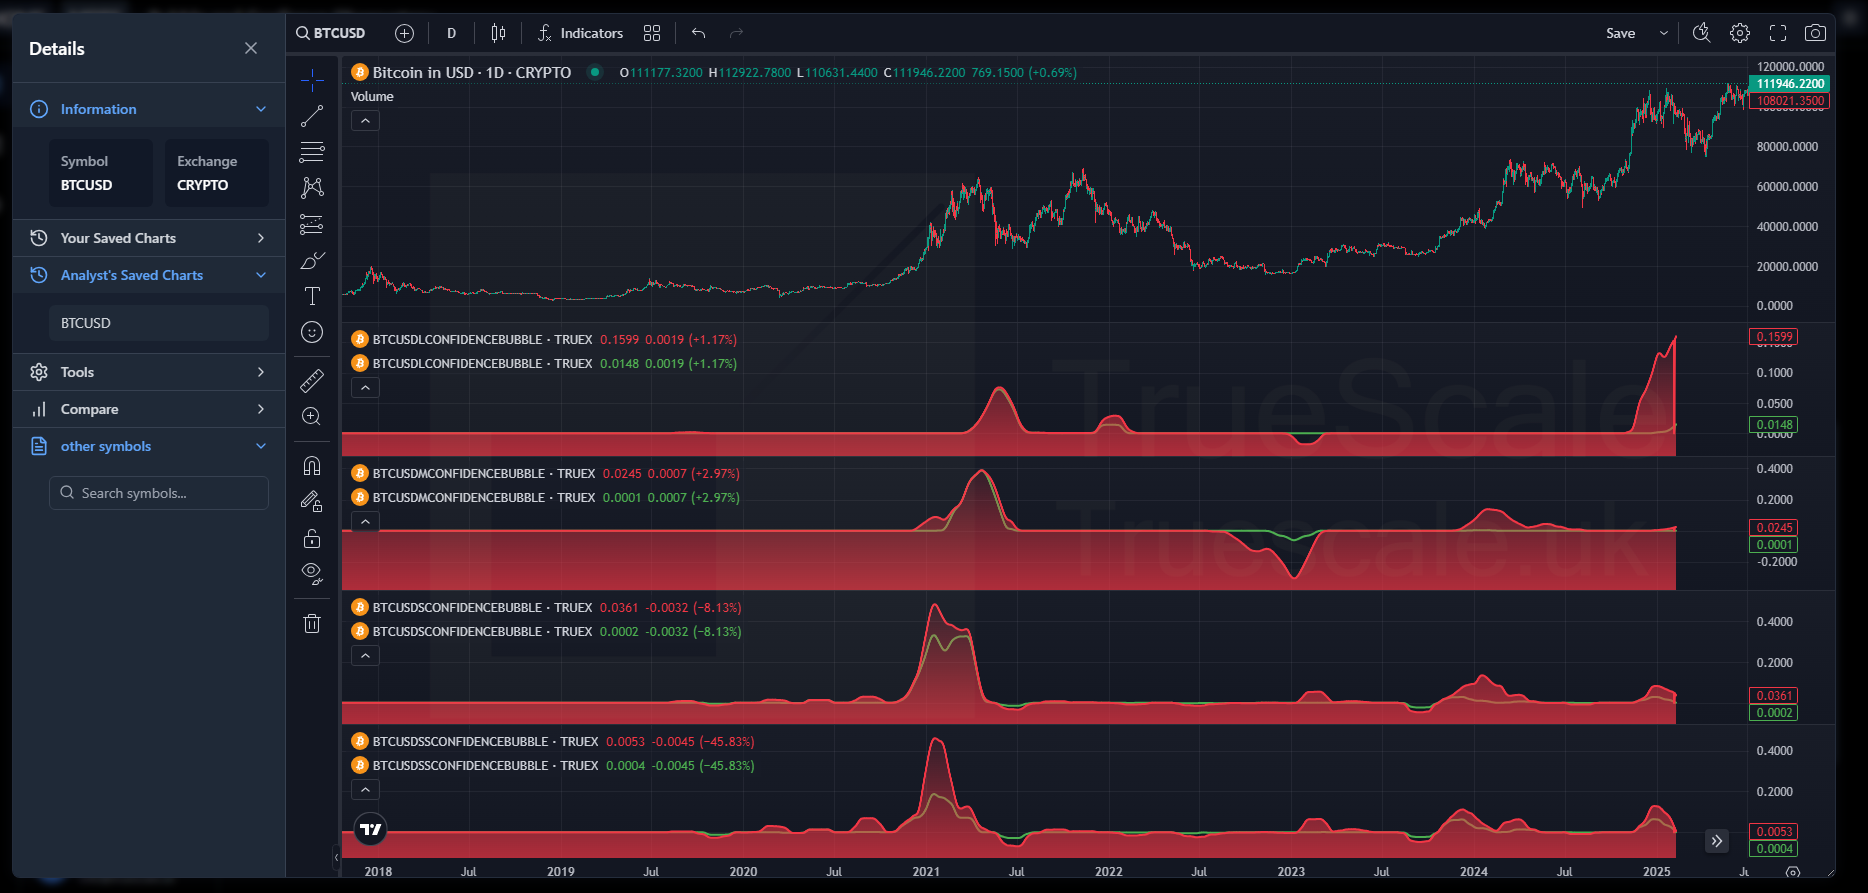Screen dimensions: 1868x893
Task: Open the Save dropdown arrow
Action: click(x=1664, y=33)
